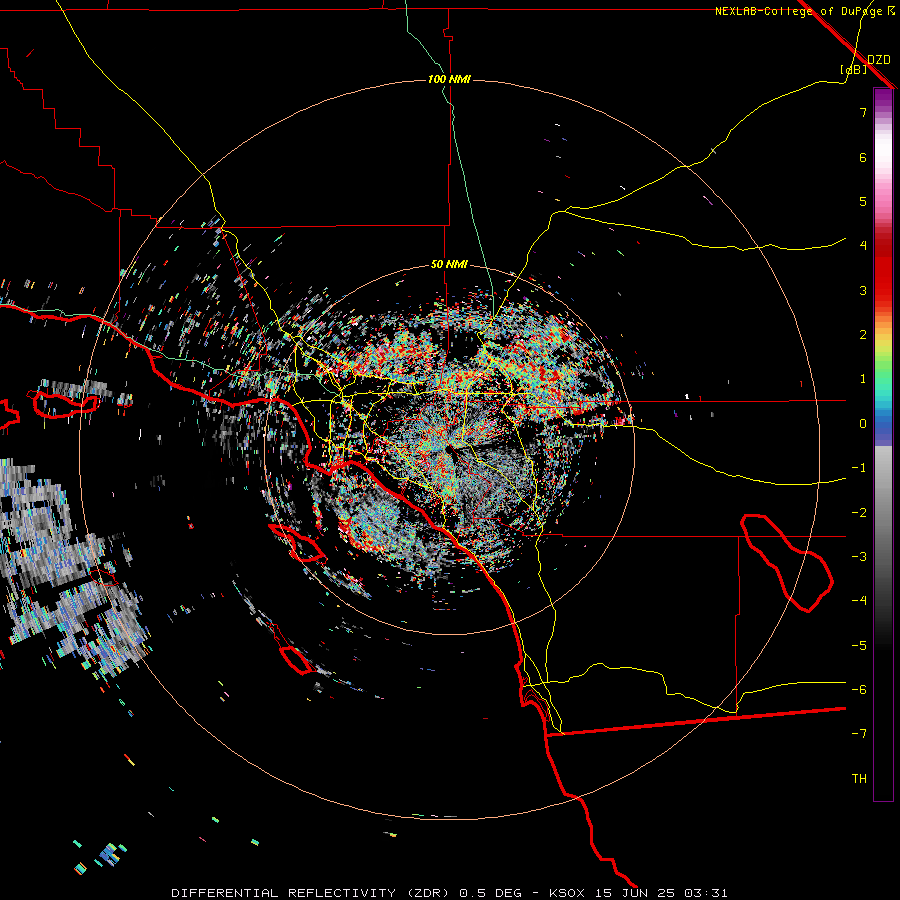Click the "-4" value on the scale

pyautogui.click(x=859, y=601)
